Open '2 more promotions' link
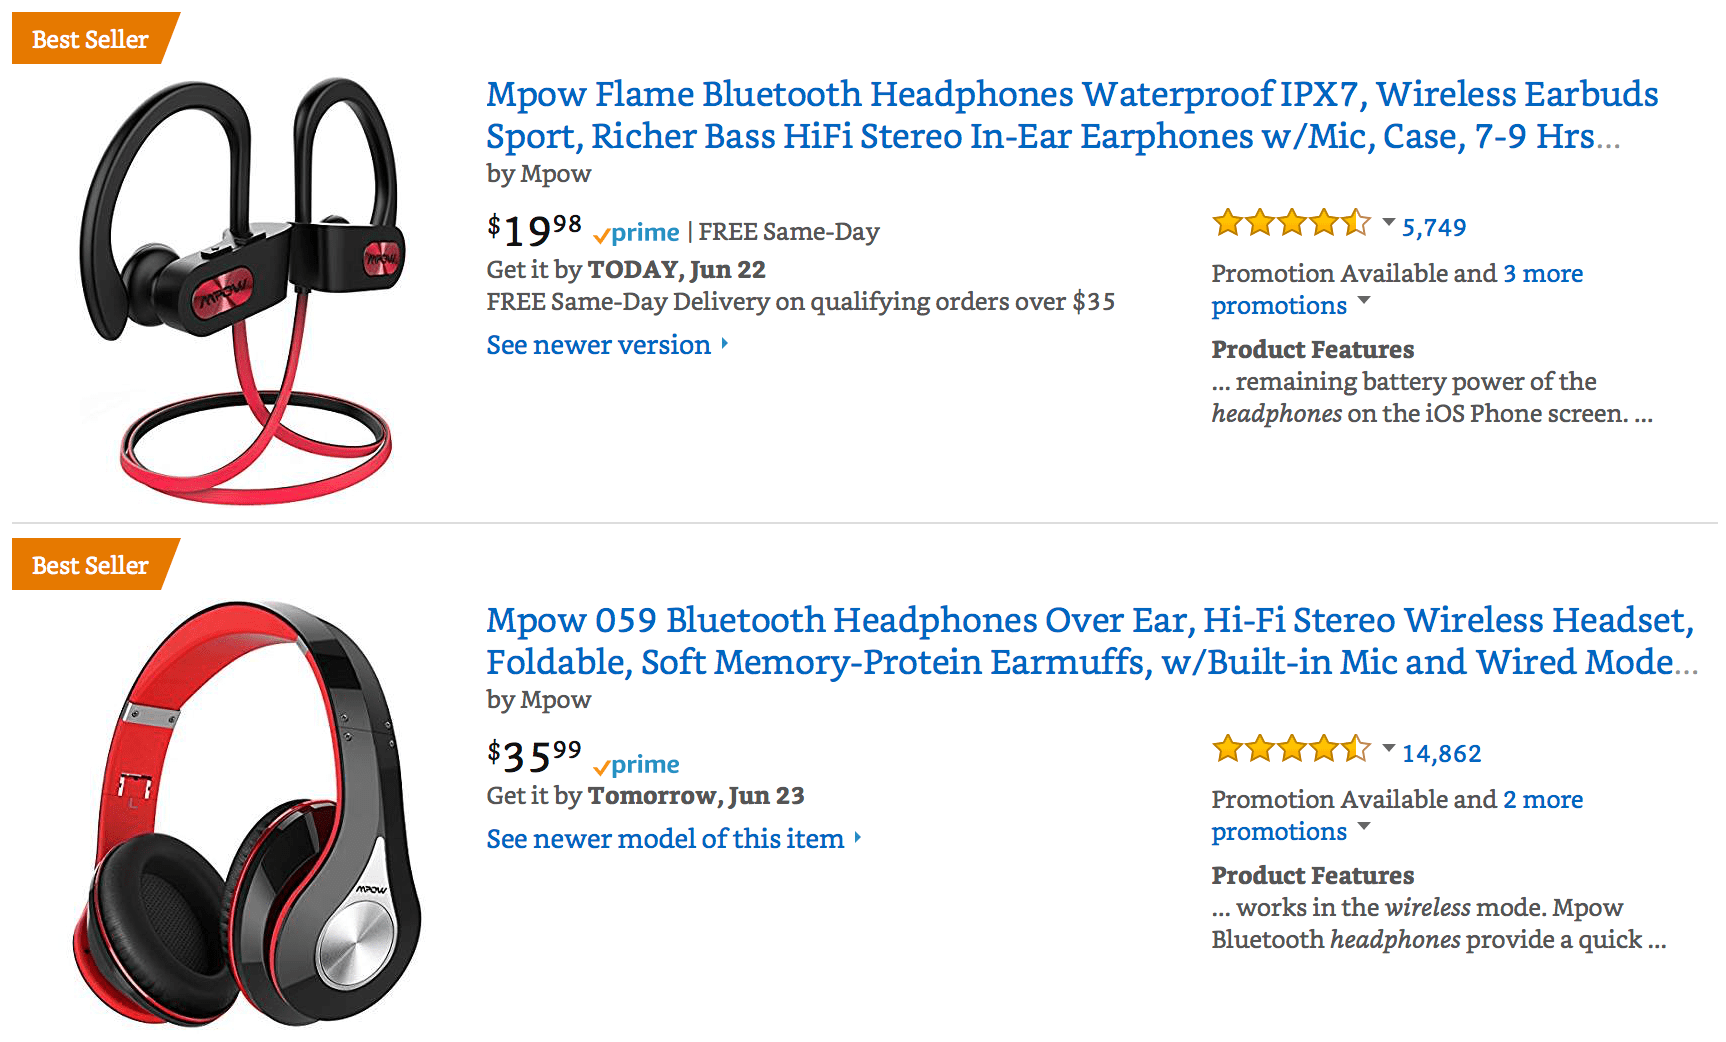Viewport: 1726px width, 1042px height. 1397,815
